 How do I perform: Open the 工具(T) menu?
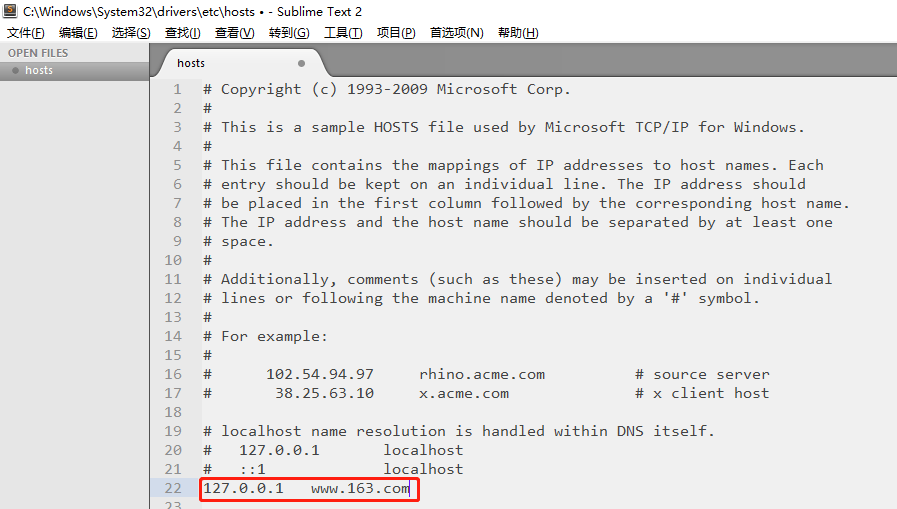(343, 33)
